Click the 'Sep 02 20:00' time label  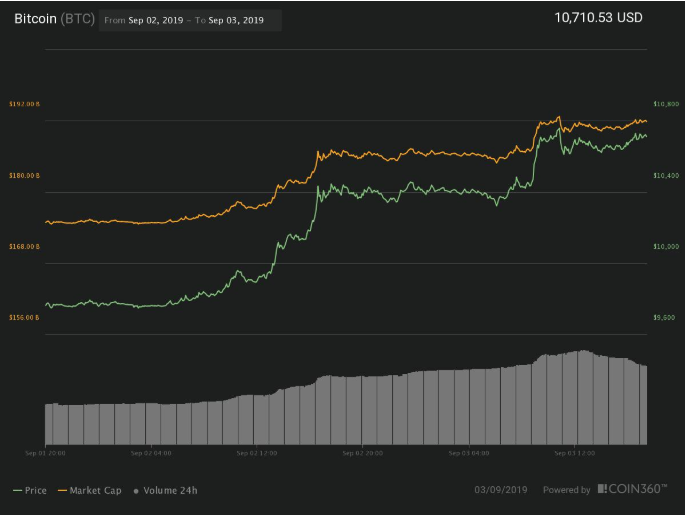point(363,453)
